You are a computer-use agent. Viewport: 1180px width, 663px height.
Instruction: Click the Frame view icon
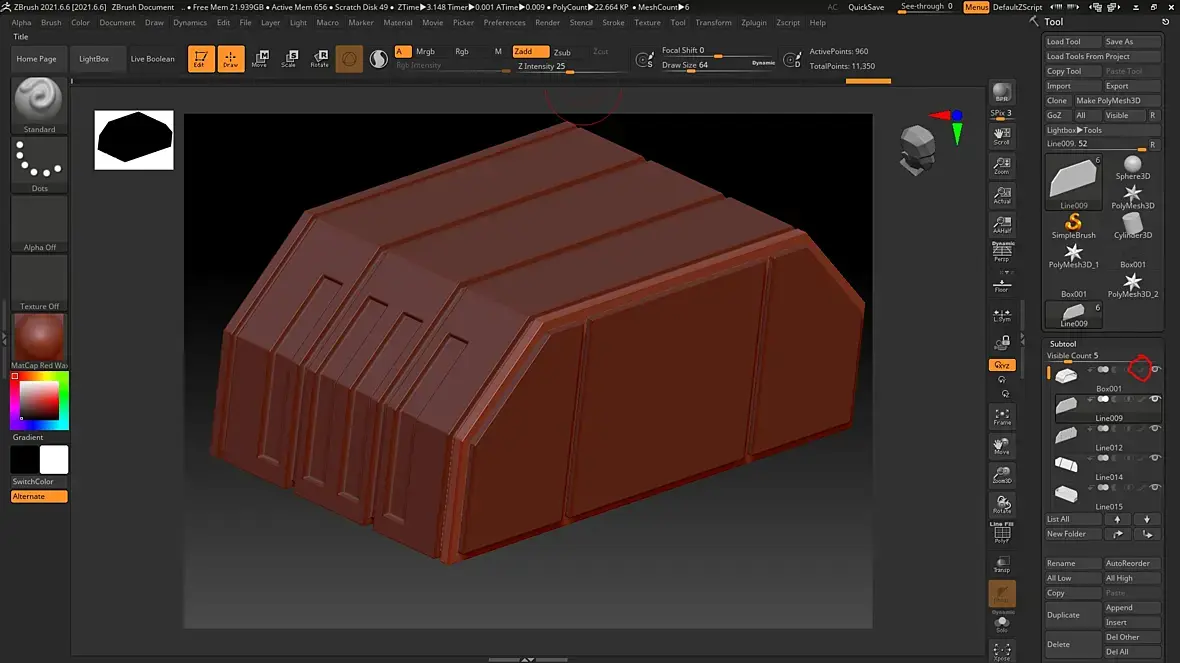1001,416
